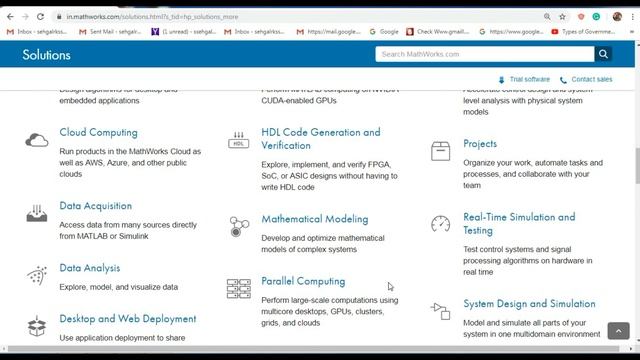The width and height of the screenshot is (640, 360).
Task: Click the Solutions header title
Action: coord(46,55)
